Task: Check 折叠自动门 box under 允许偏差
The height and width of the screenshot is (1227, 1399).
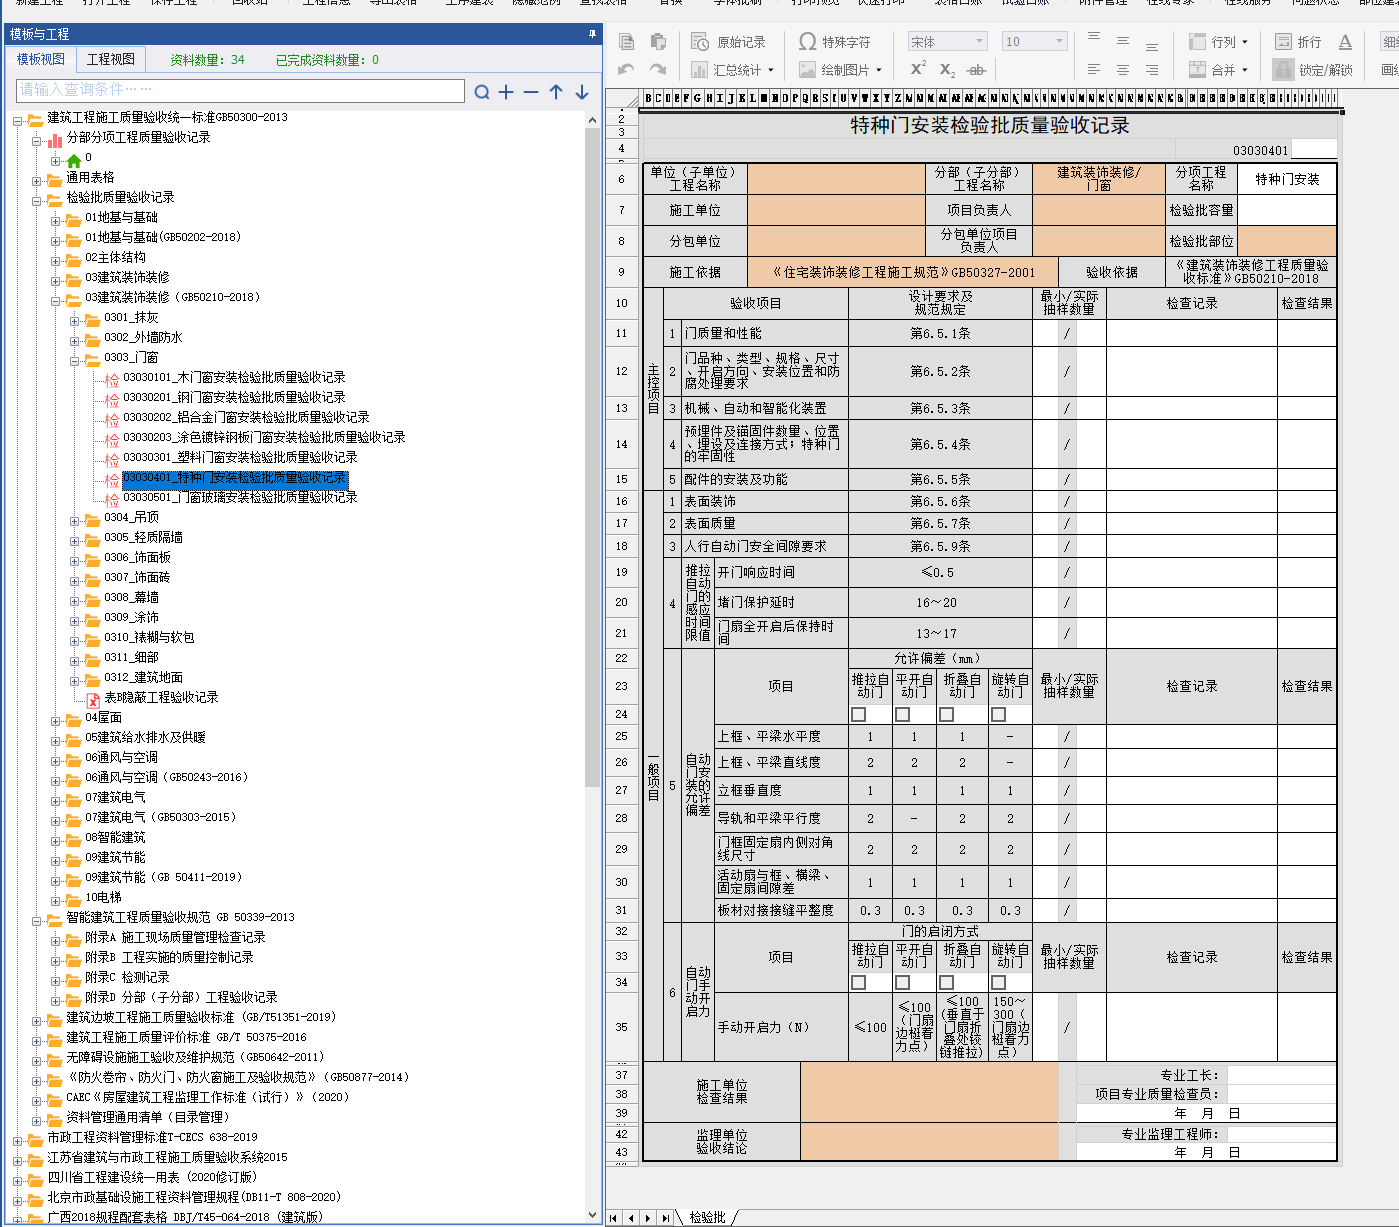Action: pyautogui.click(x=946, y=714)
